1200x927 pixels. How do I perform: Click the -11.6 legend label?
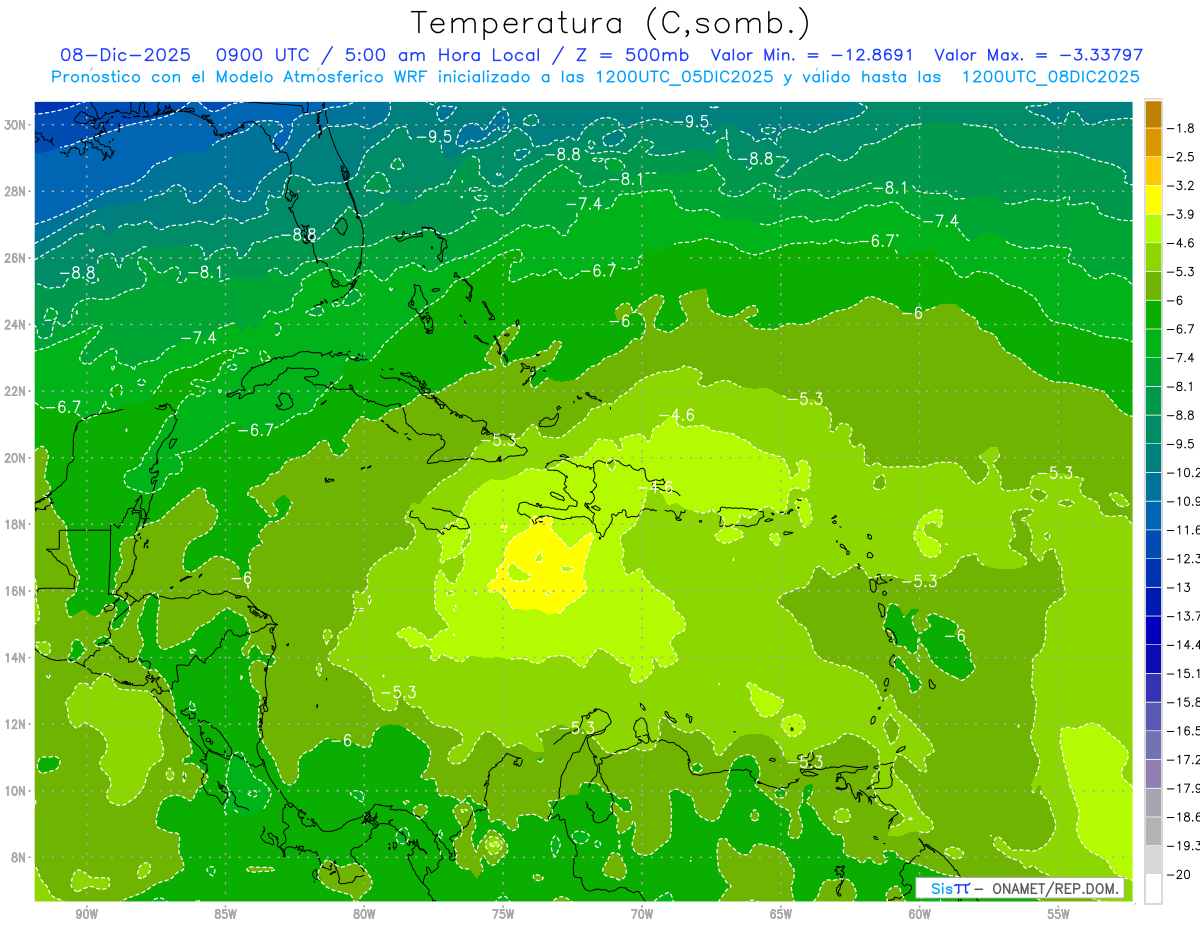point(1184,529)
